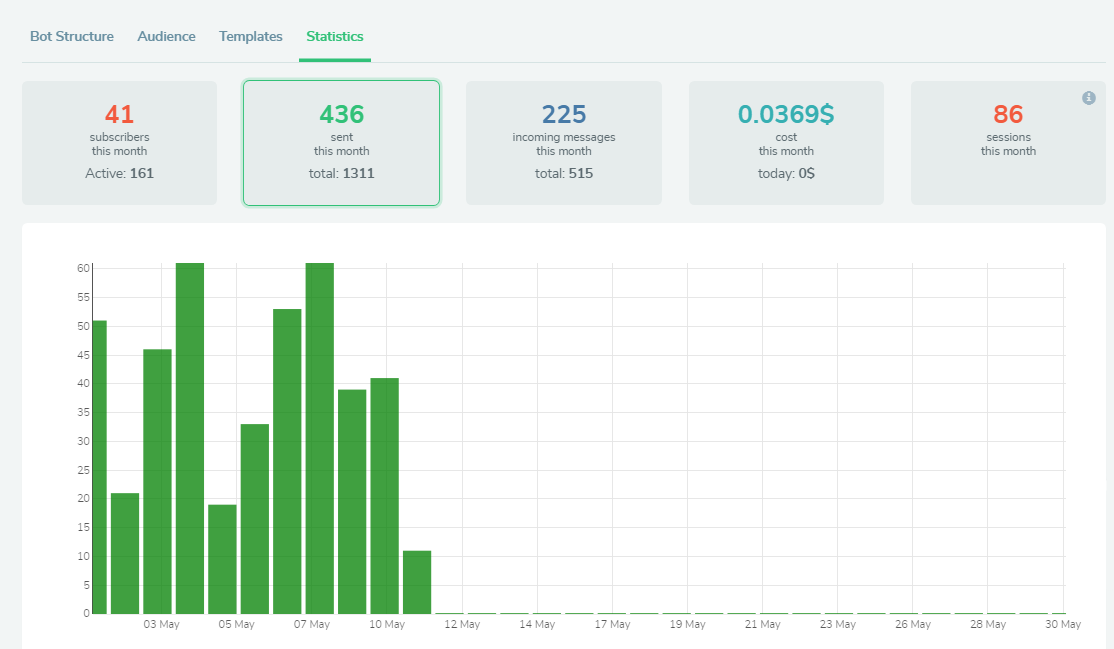Click the total: 515 incoming counter
The image size is (1114, 649).
click(563, 173)
